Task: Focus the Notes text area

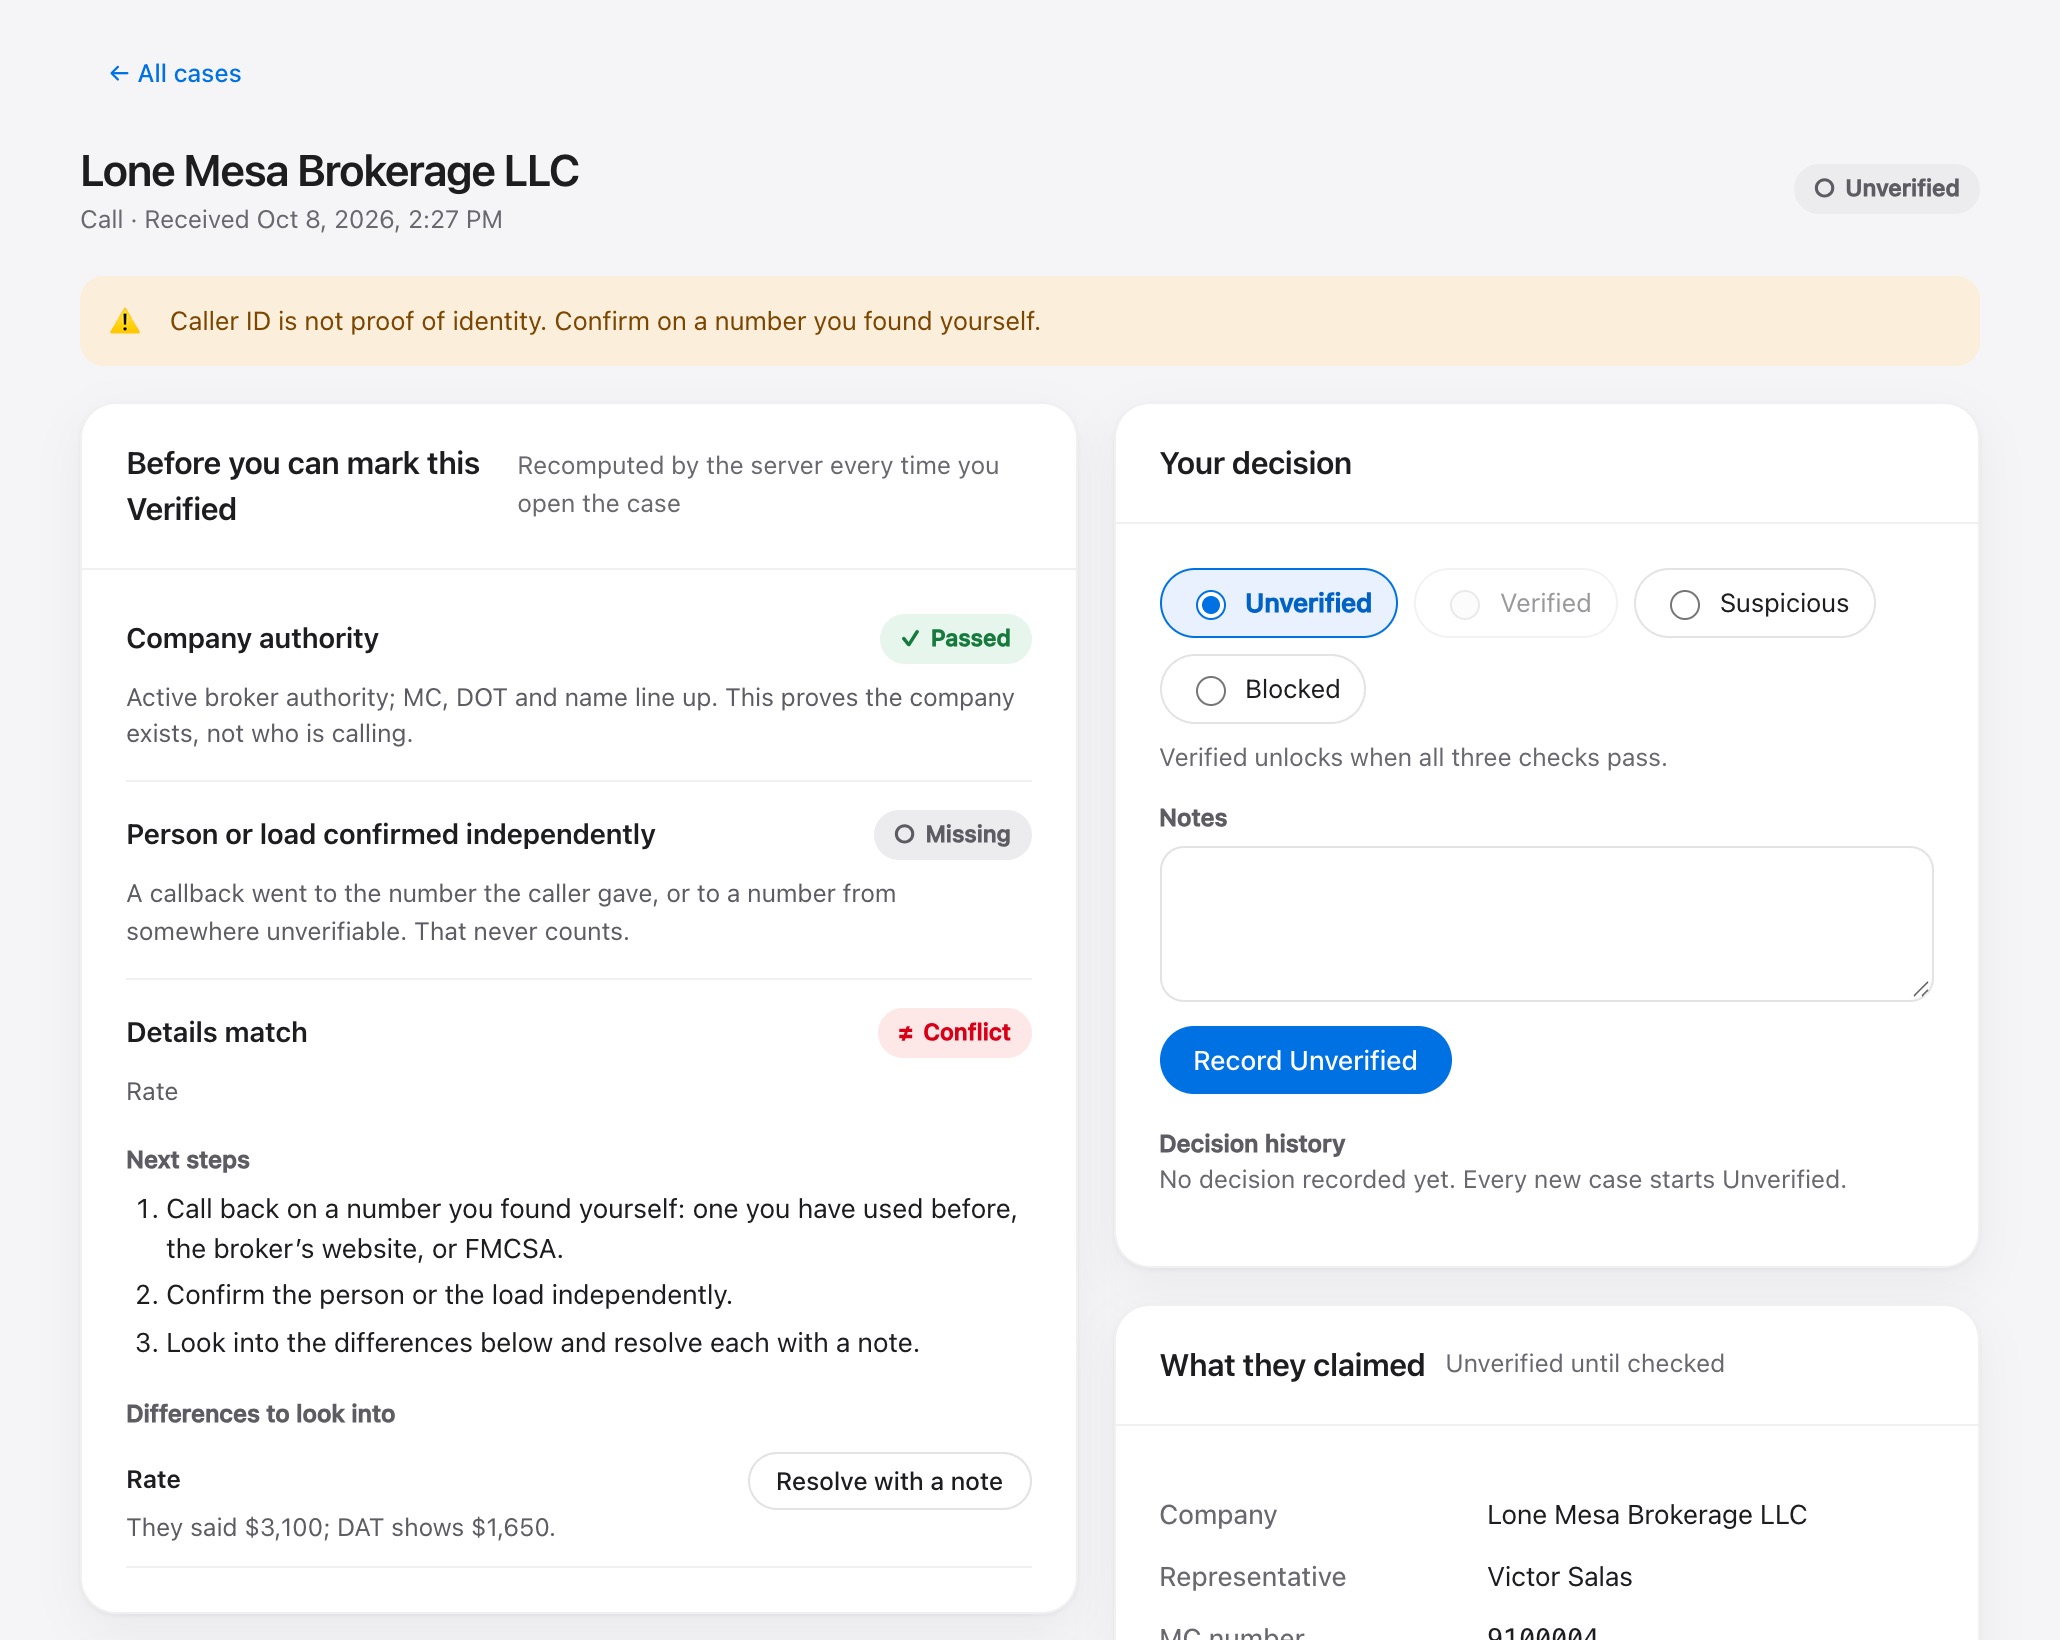Action: tap(1546, 924)
